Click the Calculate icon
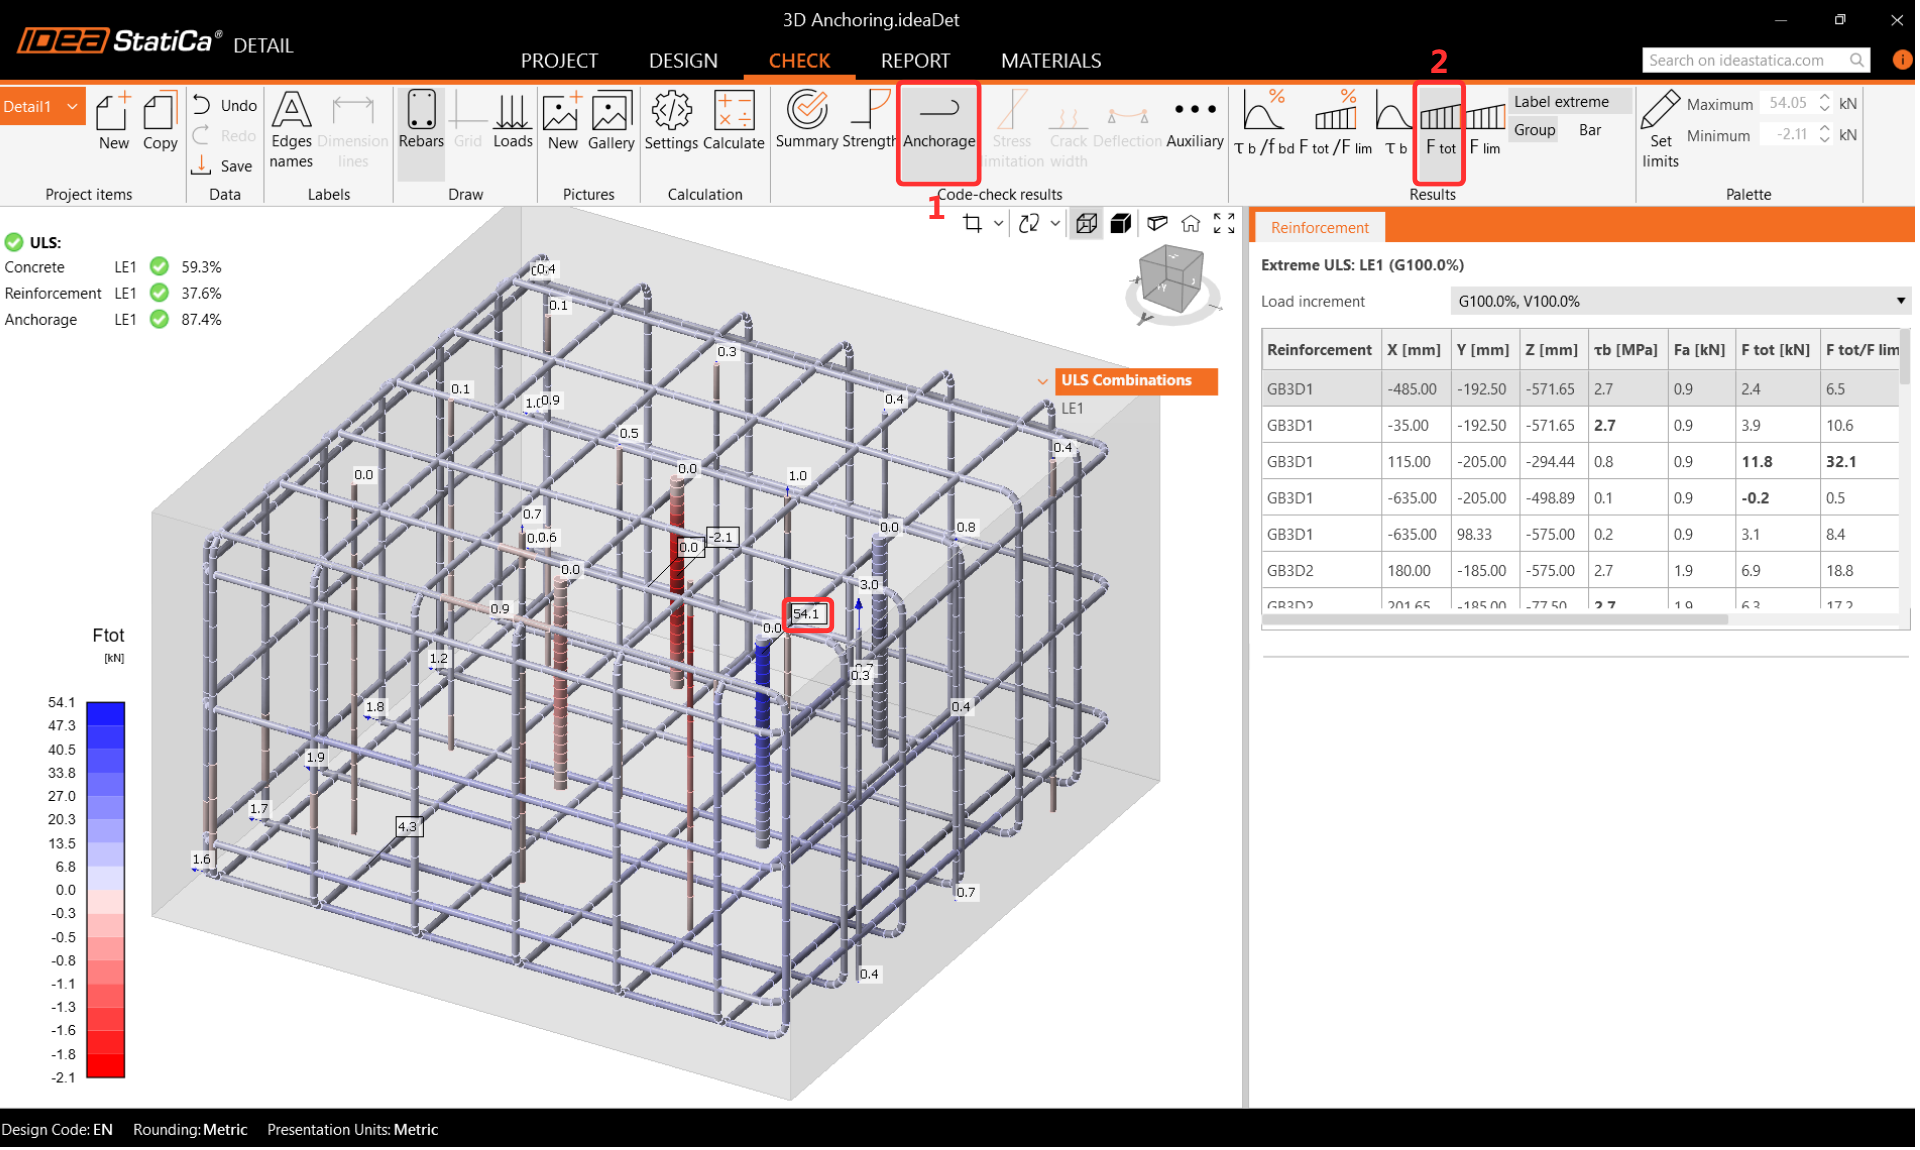1920x1150 pixels. pyautogui.click(x=733, y=121)
